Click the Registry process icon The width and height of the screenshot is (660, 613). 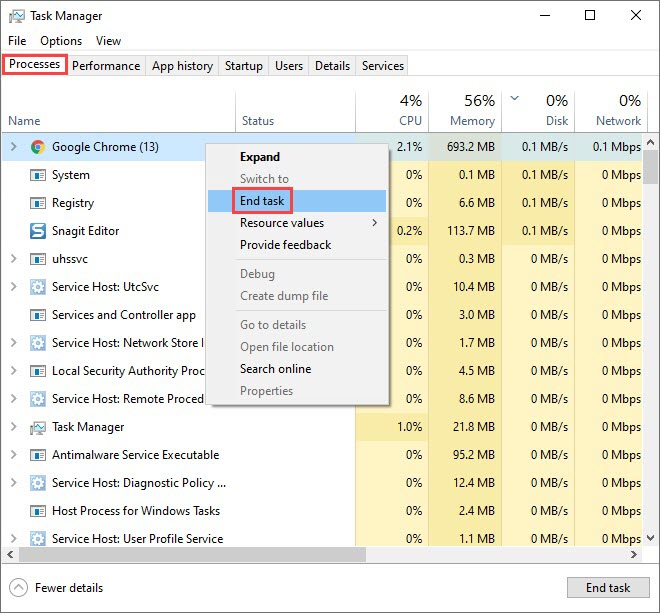[38, 203]
